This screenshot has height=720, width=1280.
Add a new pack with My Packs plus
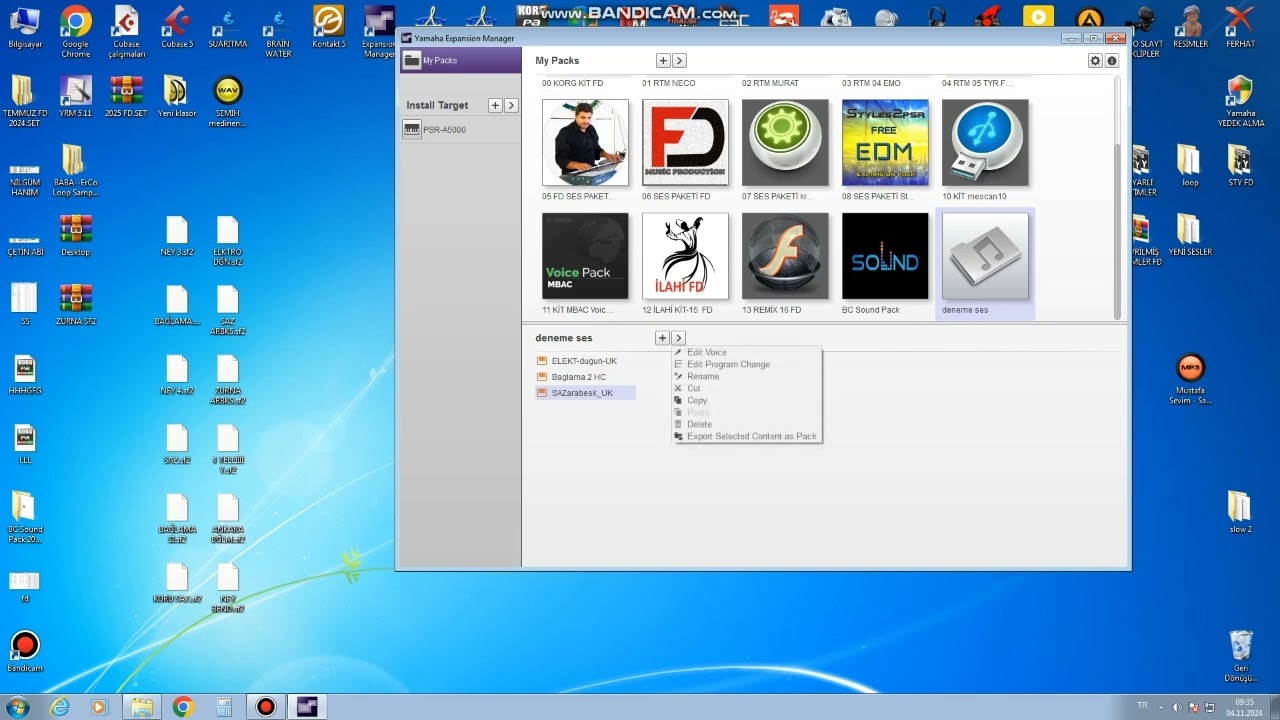coord(662,61)
